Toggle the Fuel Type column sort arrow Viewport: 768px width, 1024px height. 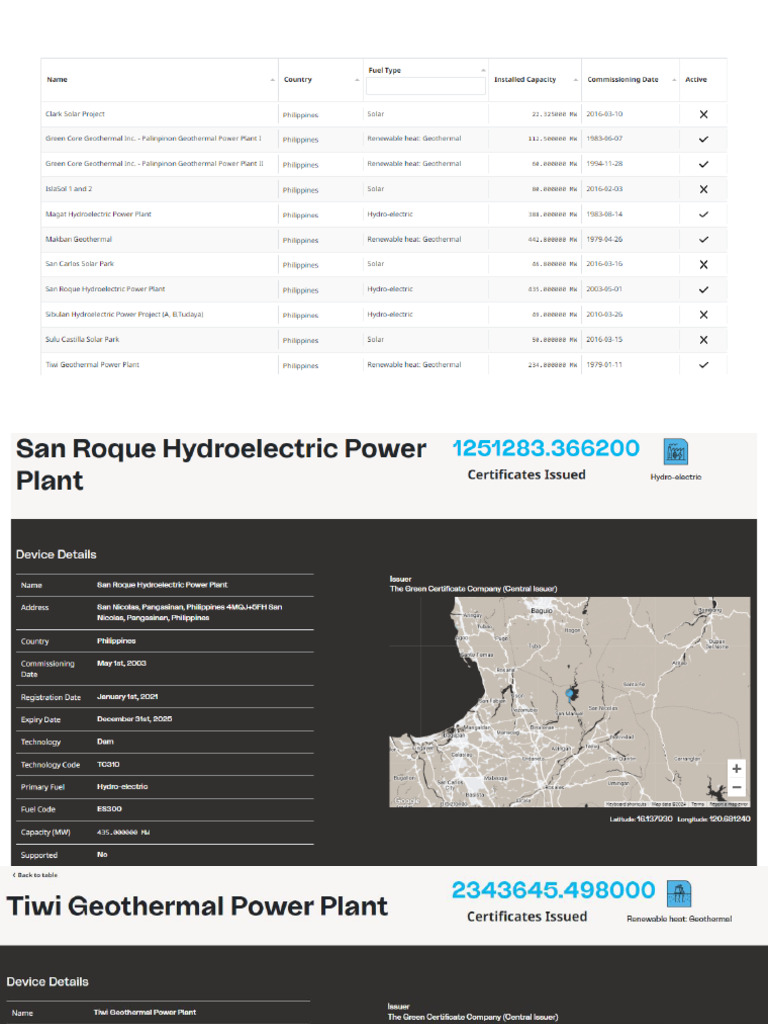pyautogui.click(x=483, y=71)
